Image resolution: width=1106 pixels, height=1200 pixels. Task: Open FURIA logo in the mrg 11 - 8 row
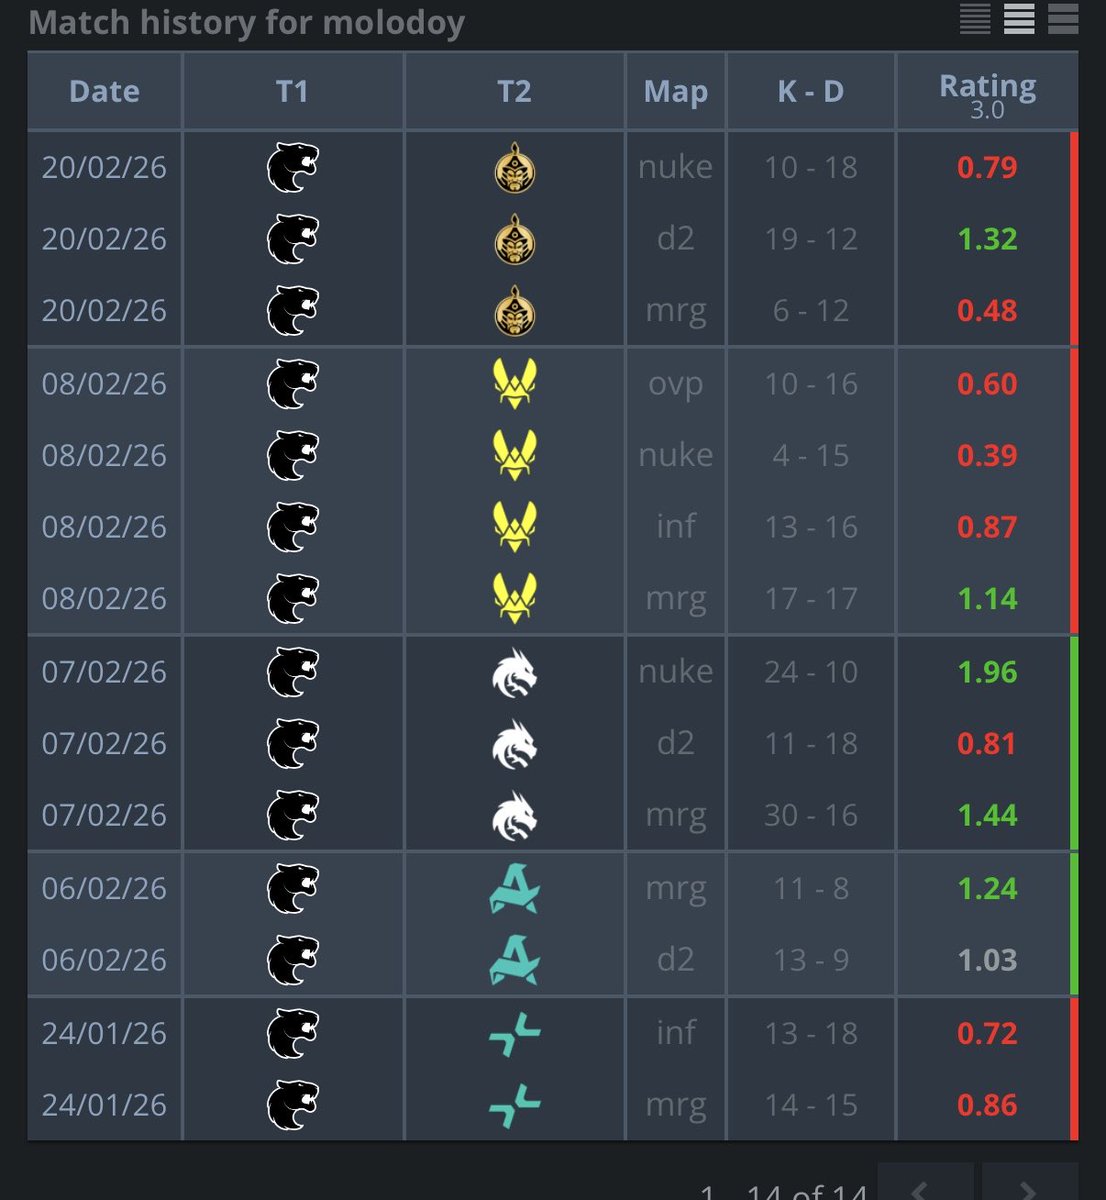[x=292, y=888]
